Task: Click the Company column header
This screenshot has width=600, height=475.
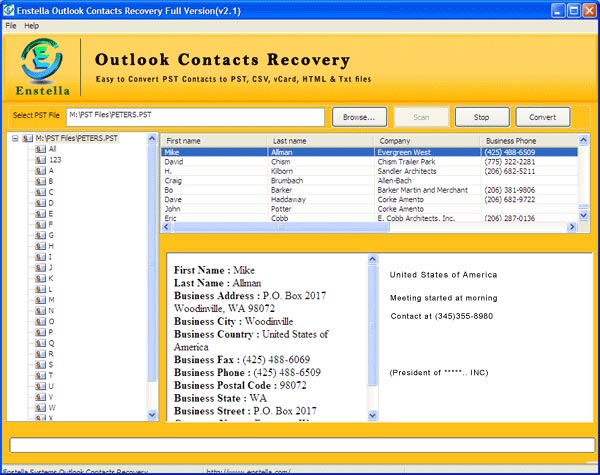Action: (427, 141)
